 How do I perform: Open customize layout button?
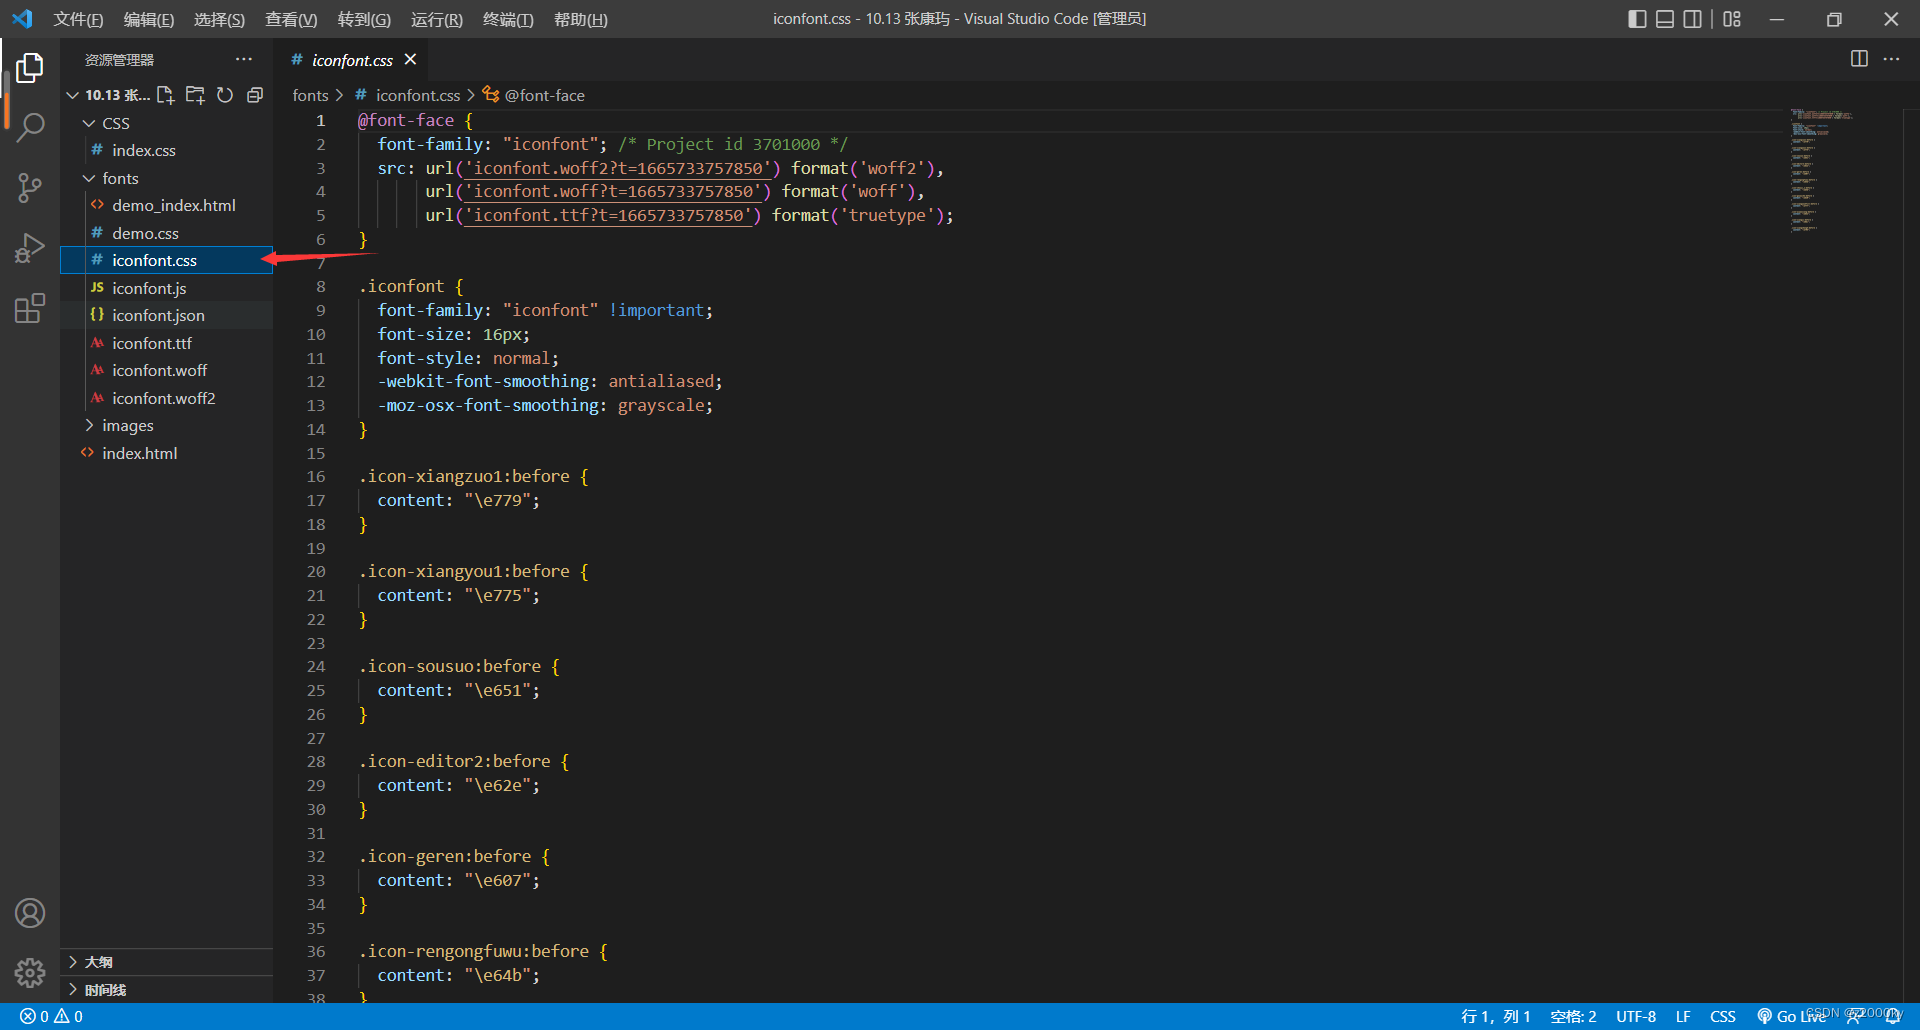click(1732, 19)
